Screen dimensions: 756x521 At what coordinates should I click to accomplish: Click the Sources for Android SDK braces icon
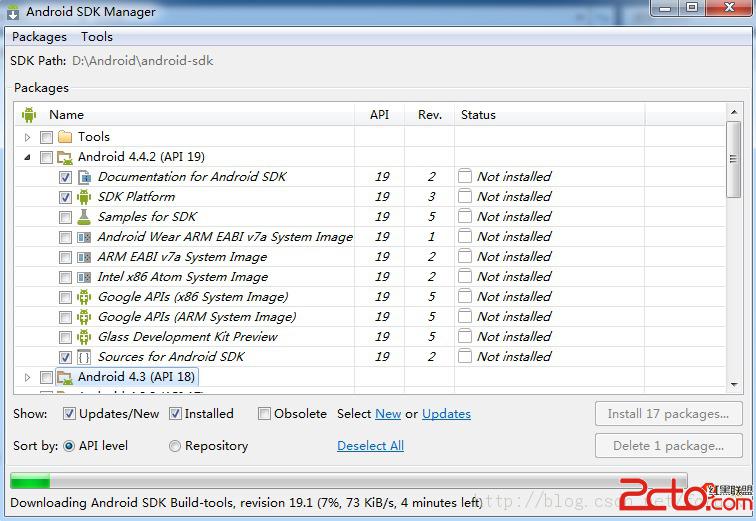(x=84, y=357)
